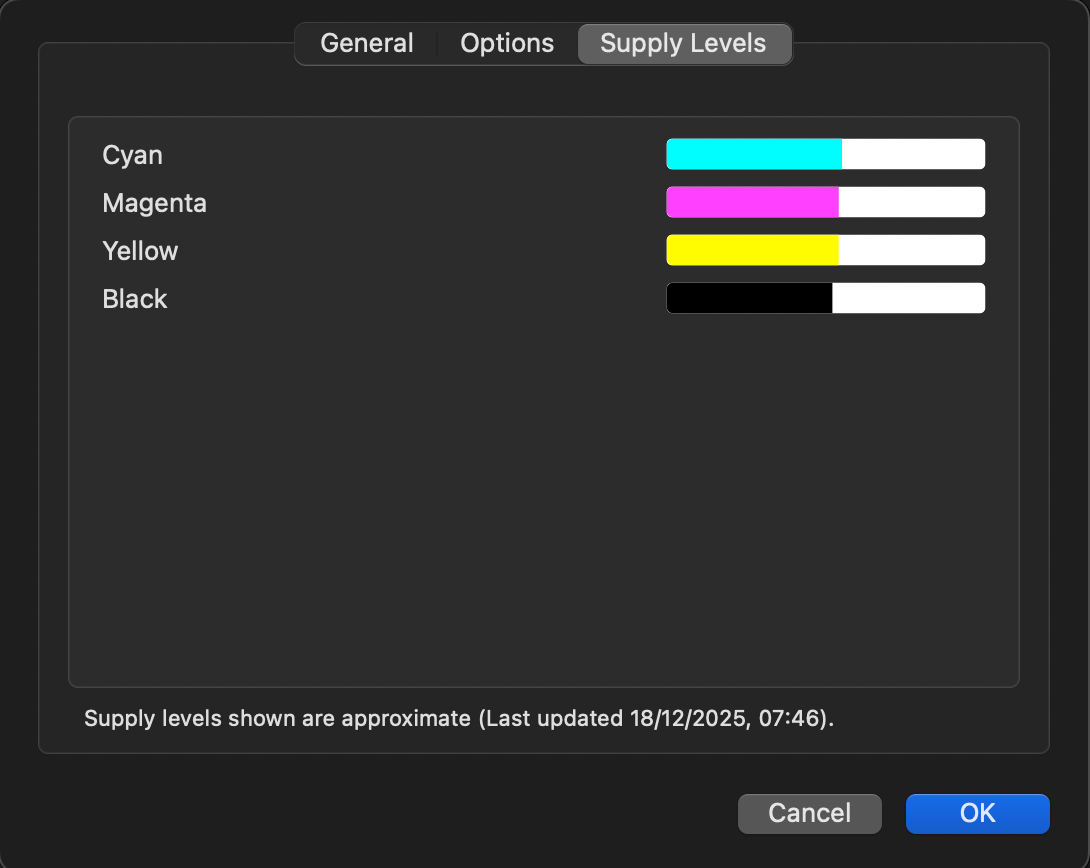
Task: Click the white empty part of the Black bar
Action: 908,298
